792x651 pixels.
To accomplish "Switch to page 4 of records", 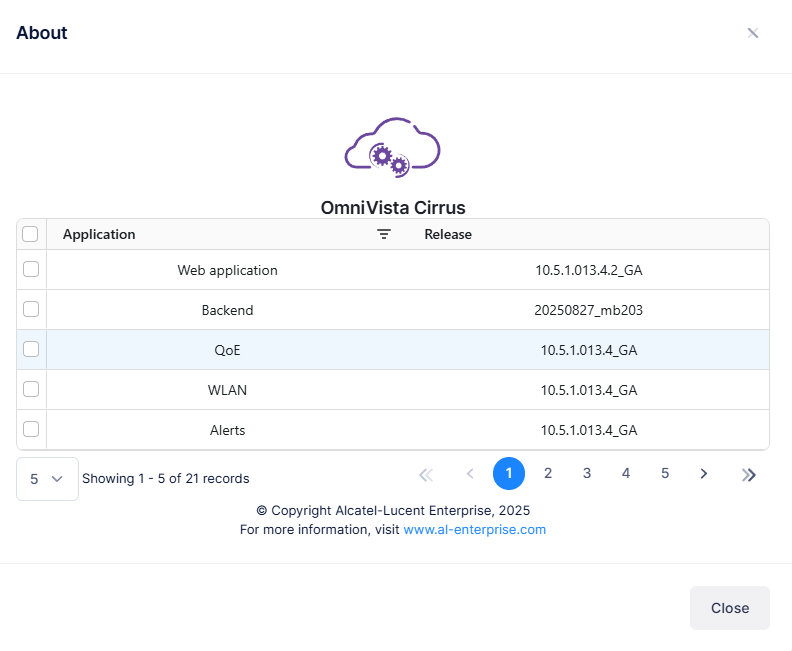I will point(626,473).
